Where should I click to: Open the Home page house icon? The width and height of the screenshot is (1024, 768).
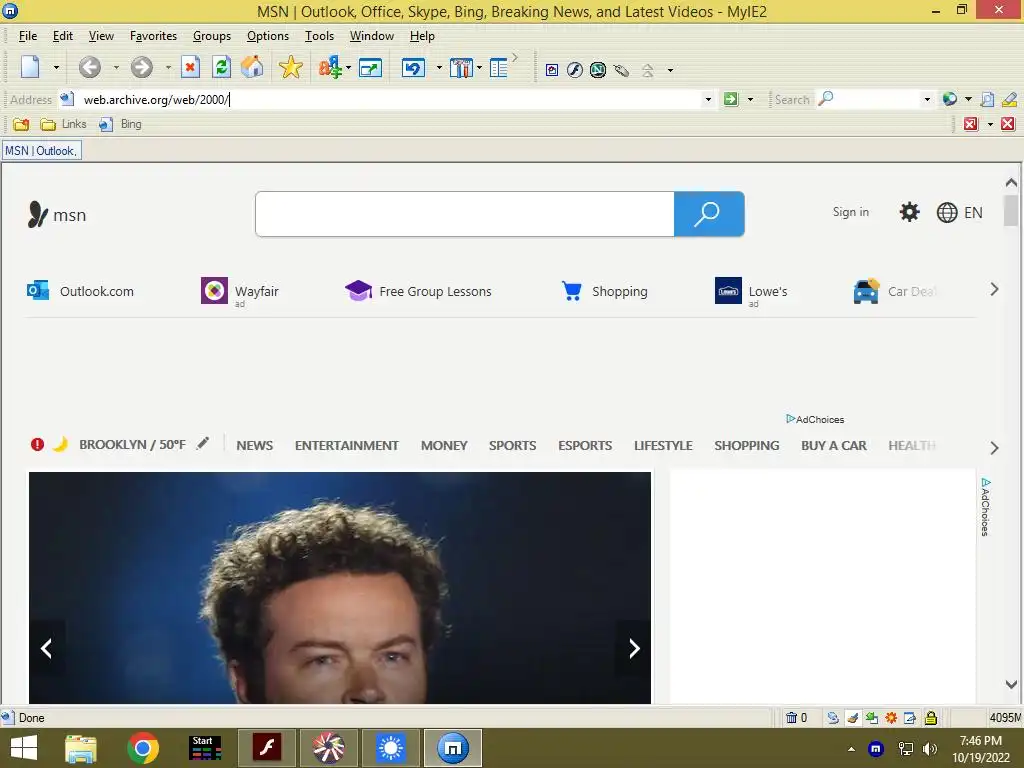(x=252, y=67)
